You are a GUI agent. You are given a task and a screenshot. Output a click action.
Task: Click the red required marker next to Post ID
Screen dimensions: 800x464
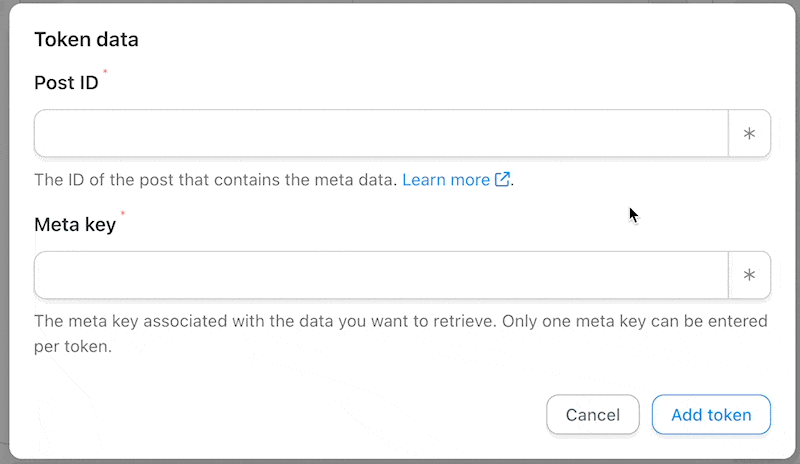pyautogui.click(x=105, y=73)
